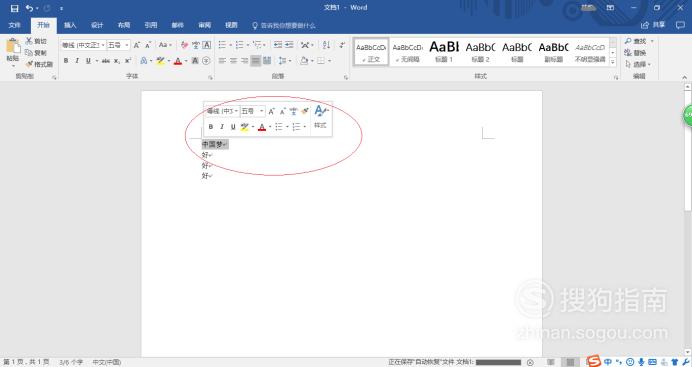Open the phonetic guide (拼音) icon in the ribbon

tap(196, 45)
